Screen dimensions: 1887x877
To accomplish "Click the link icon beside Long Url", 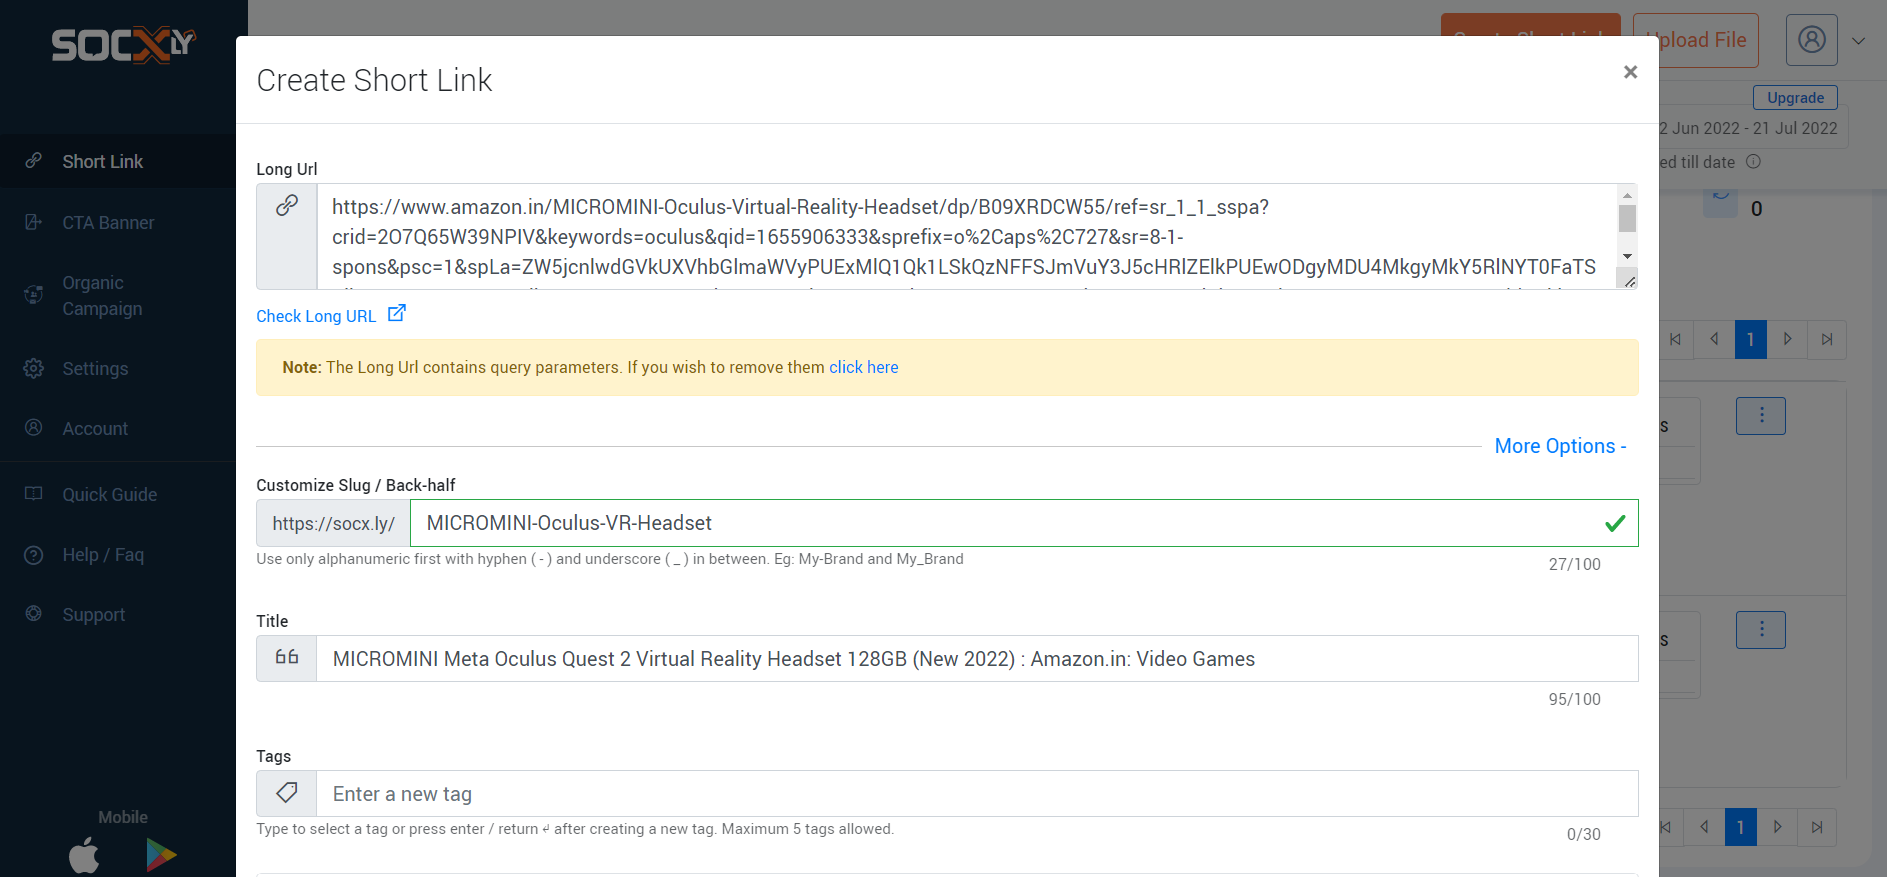I will [287, 206].
